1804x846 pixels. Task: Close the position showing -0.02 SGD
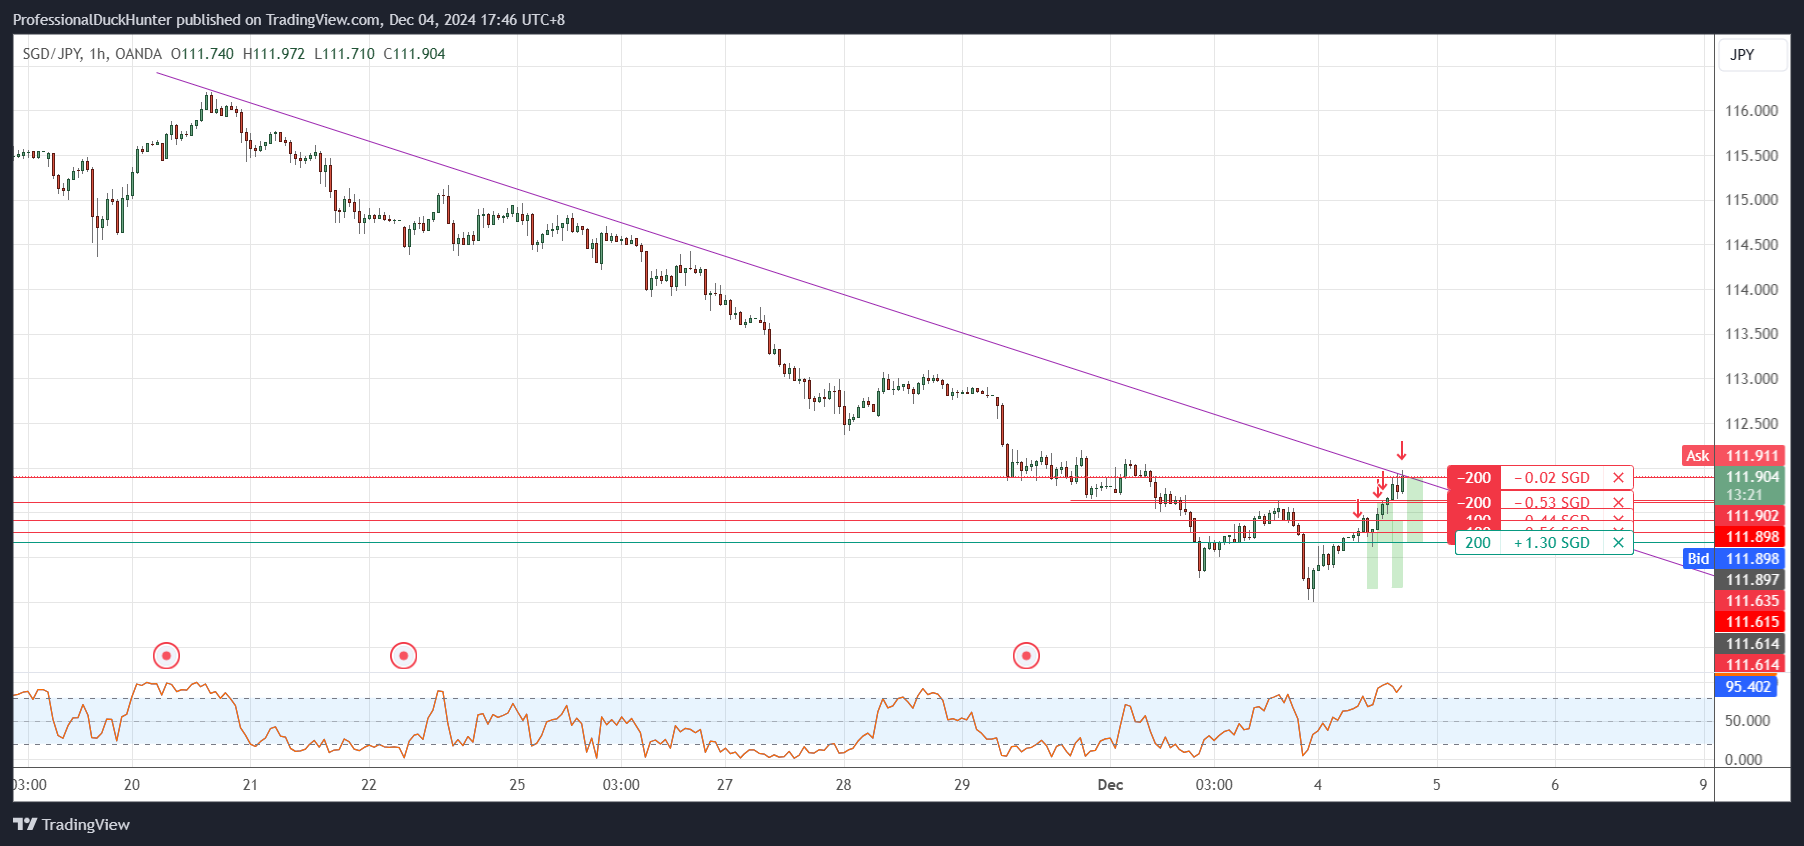coord(1618,478)
